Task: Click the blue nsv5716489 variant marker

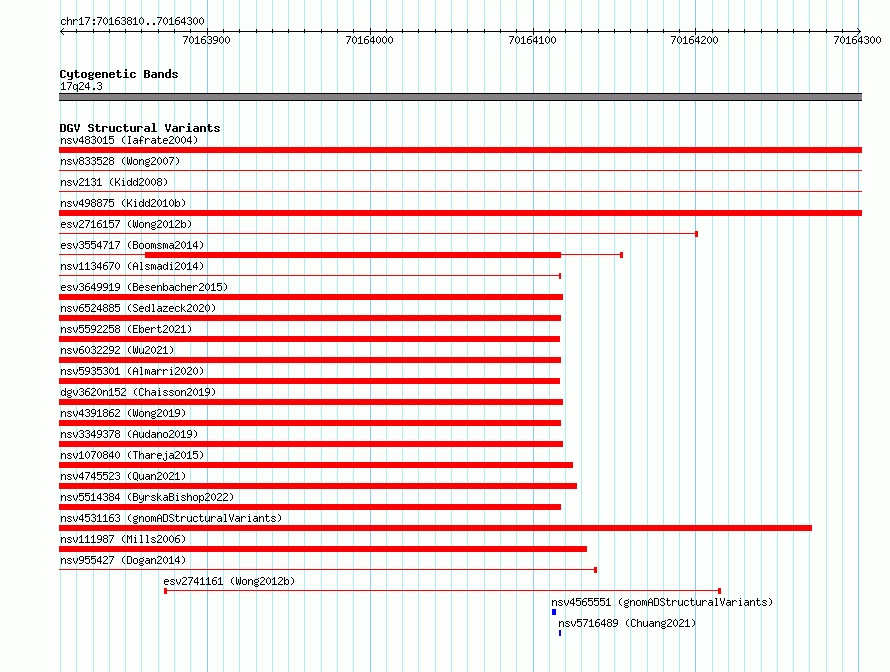Action: (x=560, y=633)
